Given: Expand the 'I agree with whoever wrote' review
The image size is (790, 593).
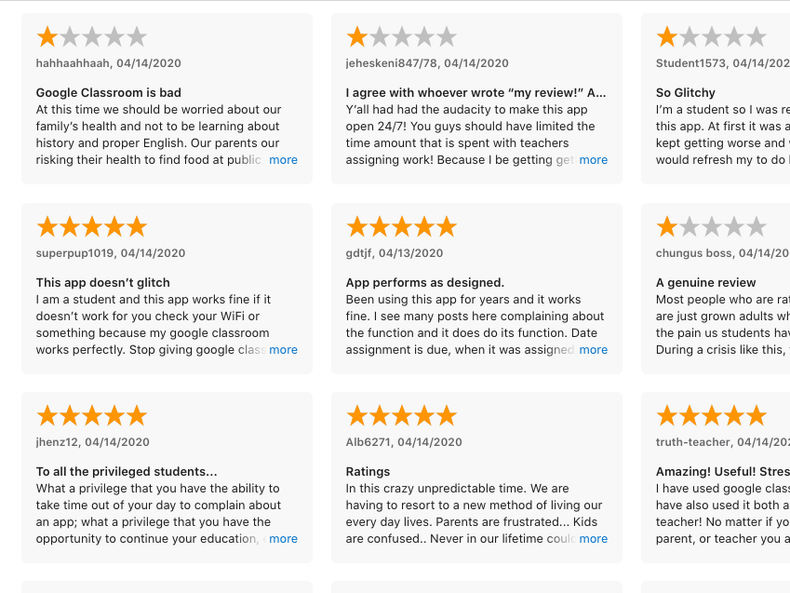Looking at the screenshot, I should pos(593,160).
